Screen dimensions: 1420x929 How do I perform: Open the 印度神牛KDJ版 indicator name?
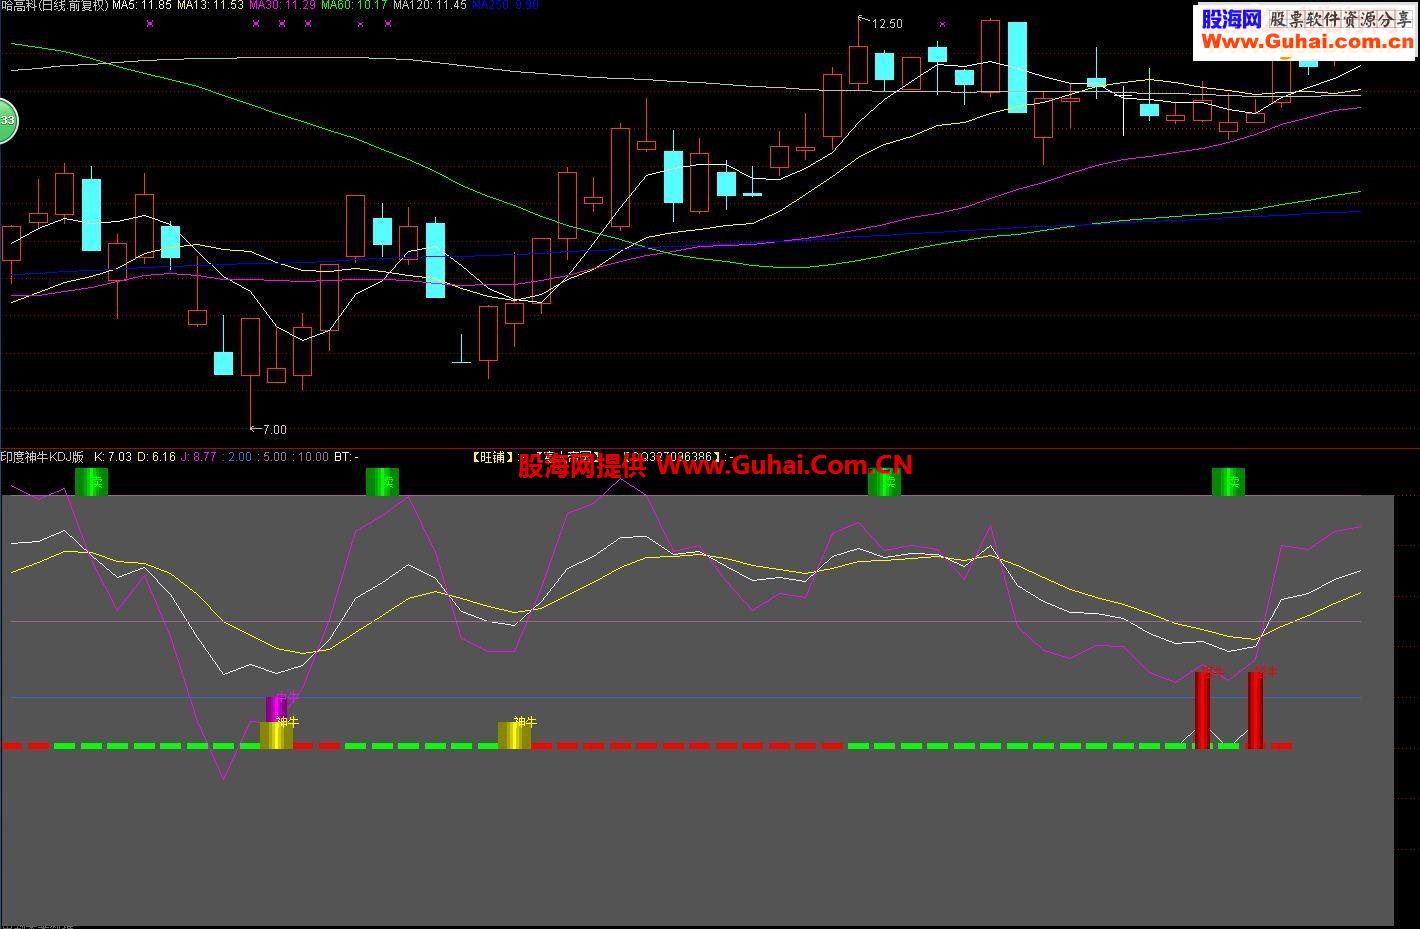coord(42,457)
